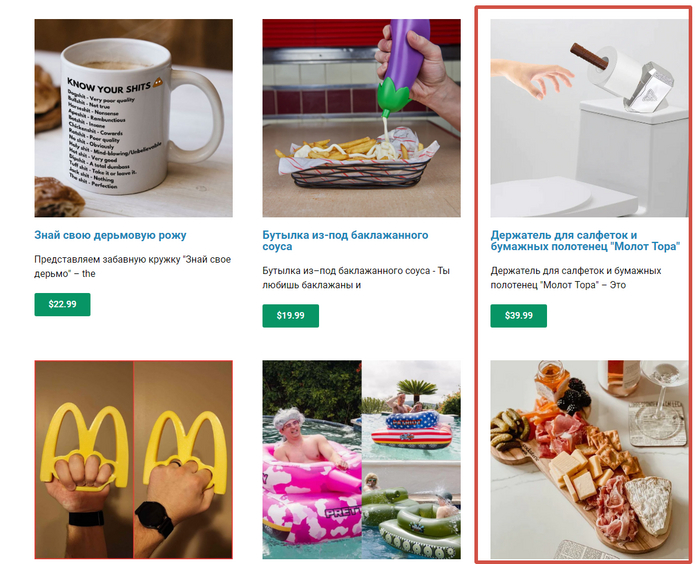Screen dimensions: 700x564
Task: Select the golden arches knuckle photo with wristband
Action: tap(84, 460)
